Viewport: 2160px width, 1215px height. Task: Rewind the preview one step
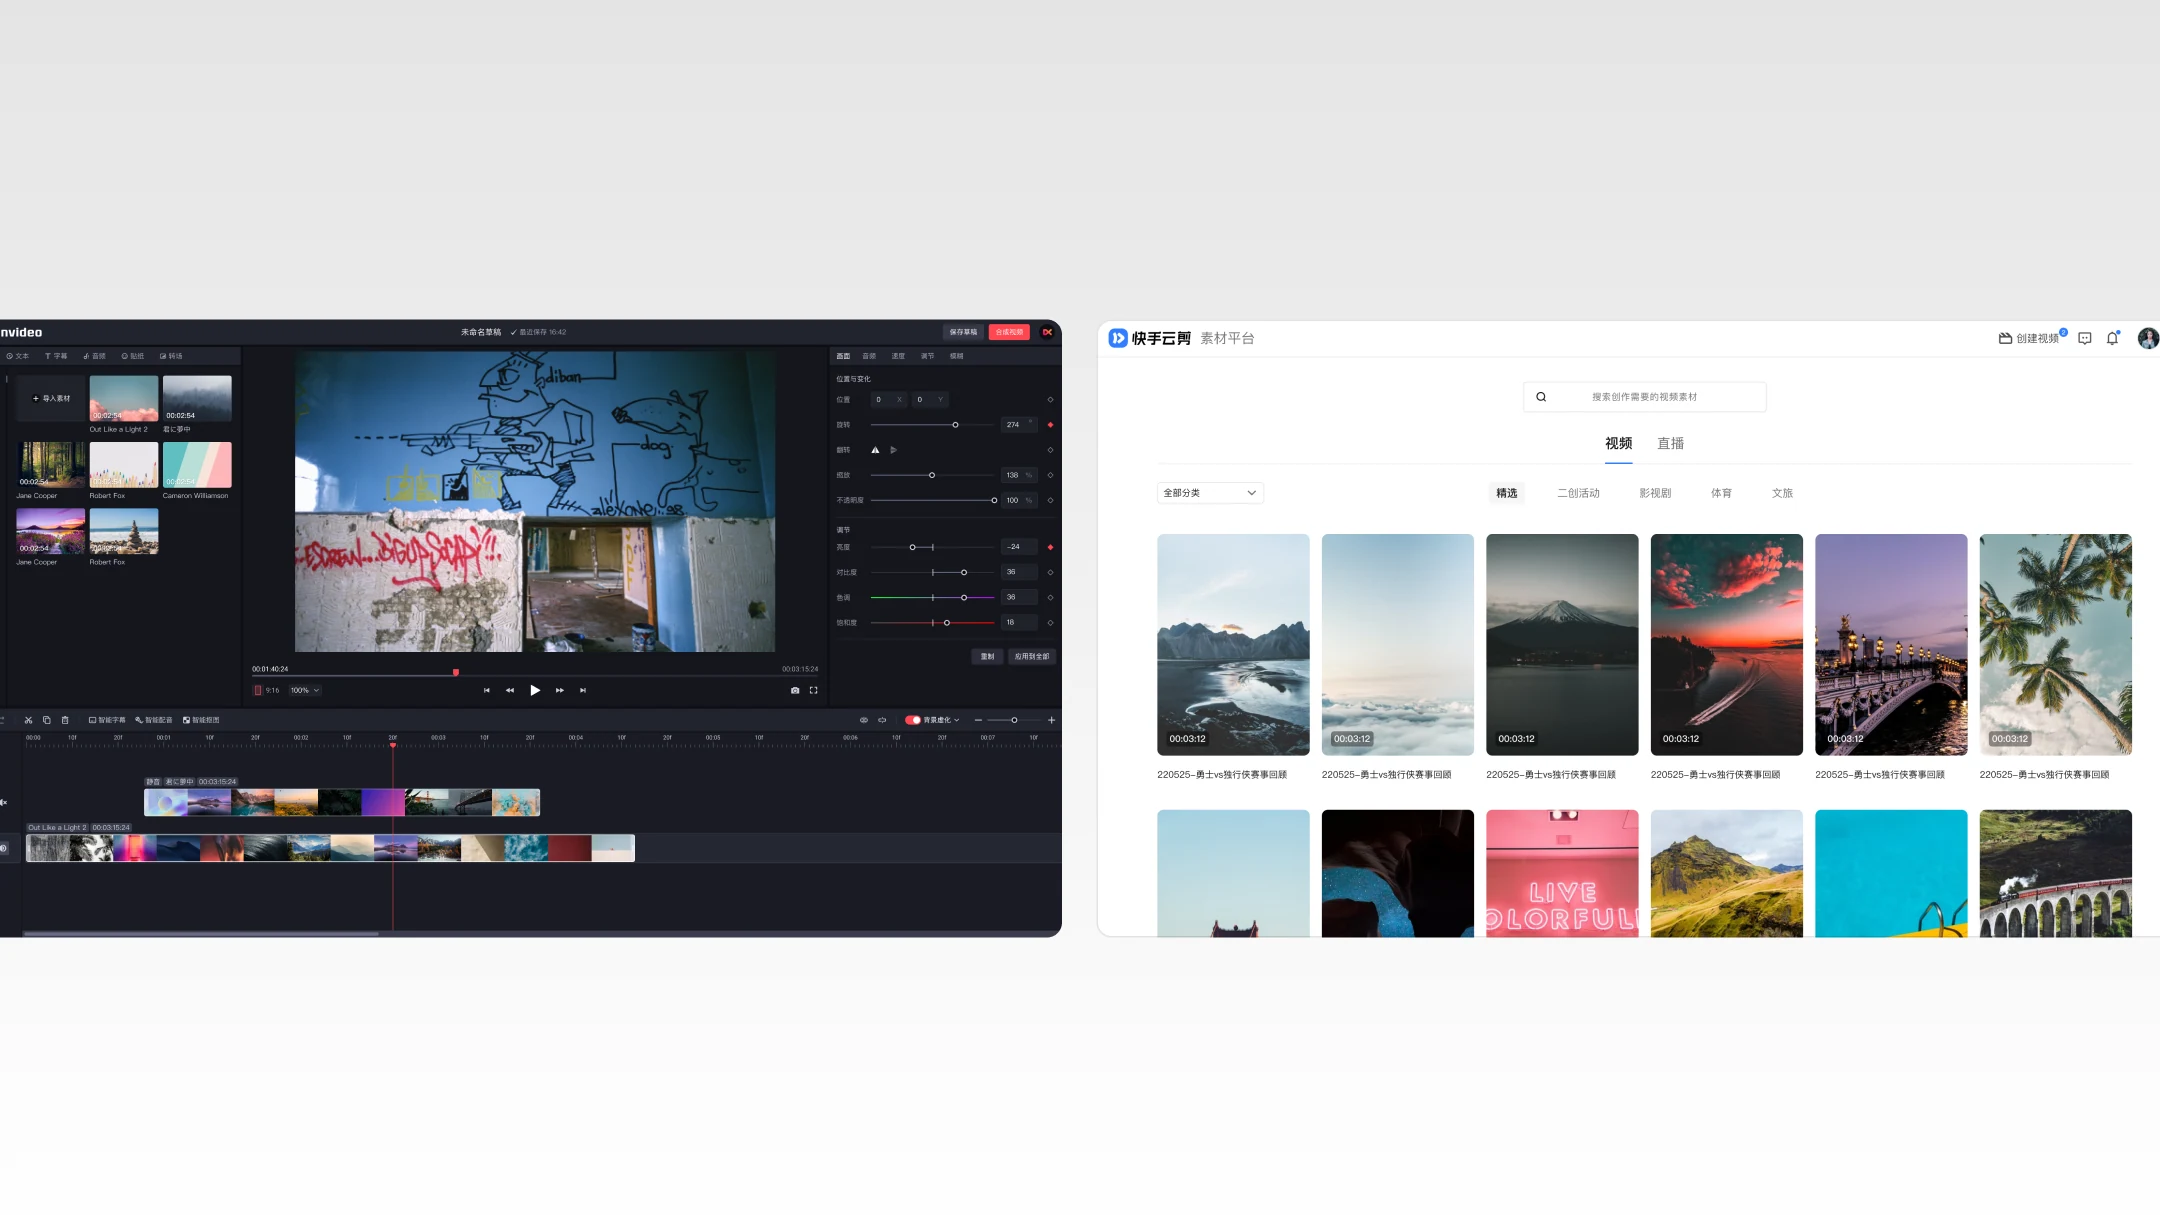coord(510,690)
